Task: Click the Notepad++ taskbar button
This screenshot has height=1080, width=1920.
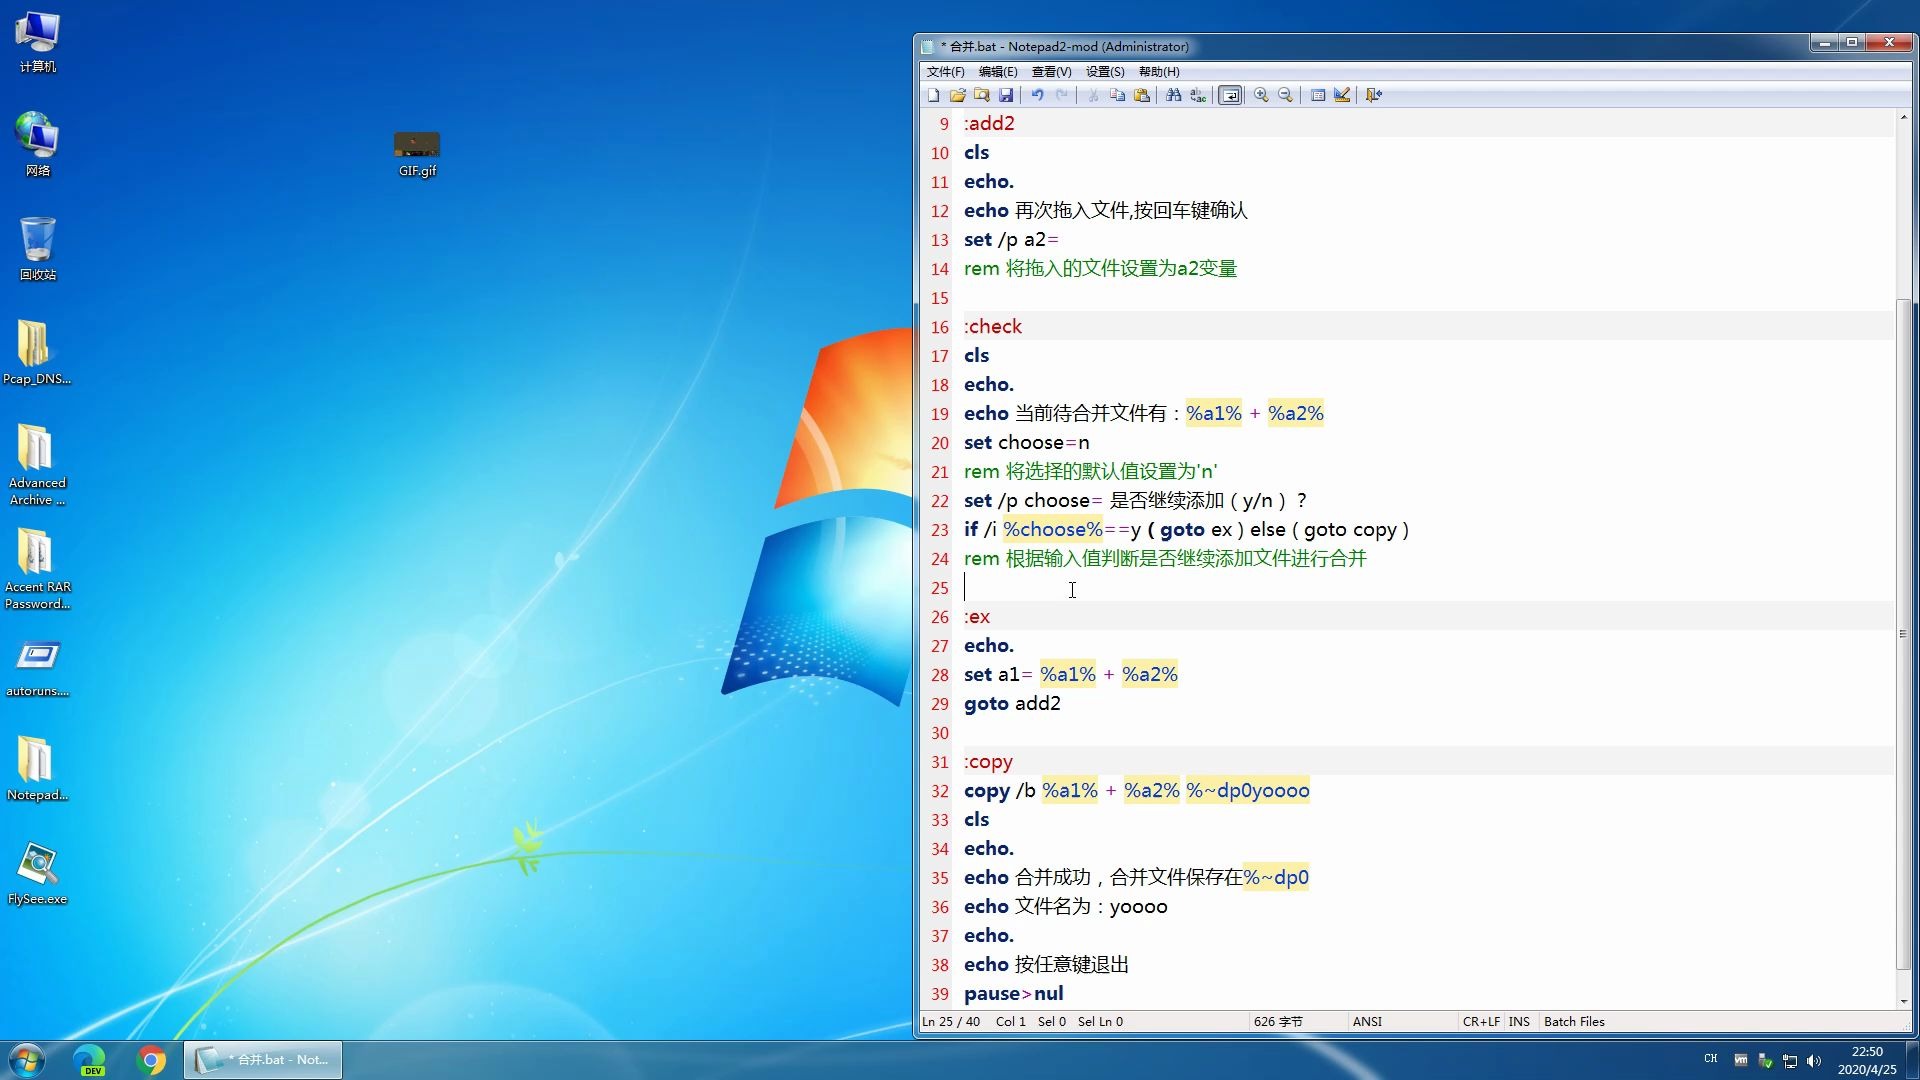Action: coord(262,1059)
